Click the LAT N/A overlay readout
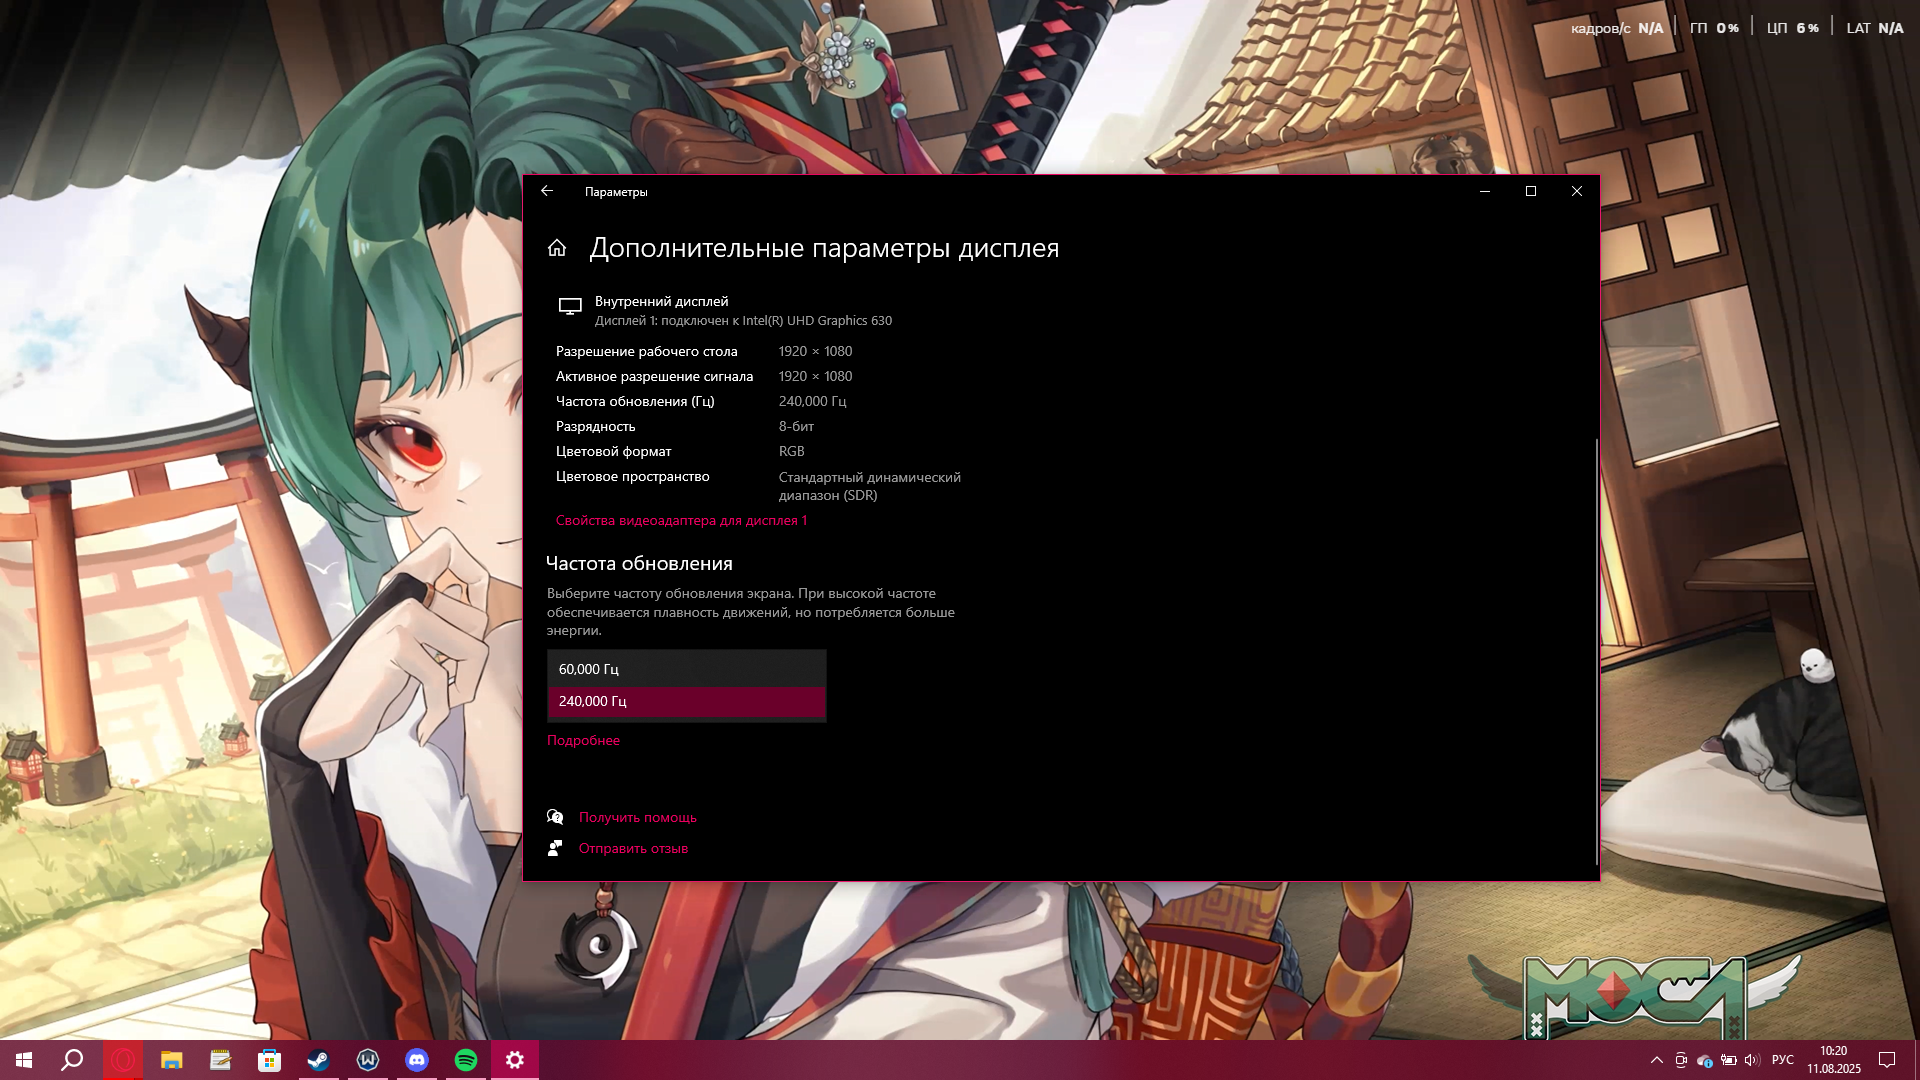 (x=1875, y=28)
